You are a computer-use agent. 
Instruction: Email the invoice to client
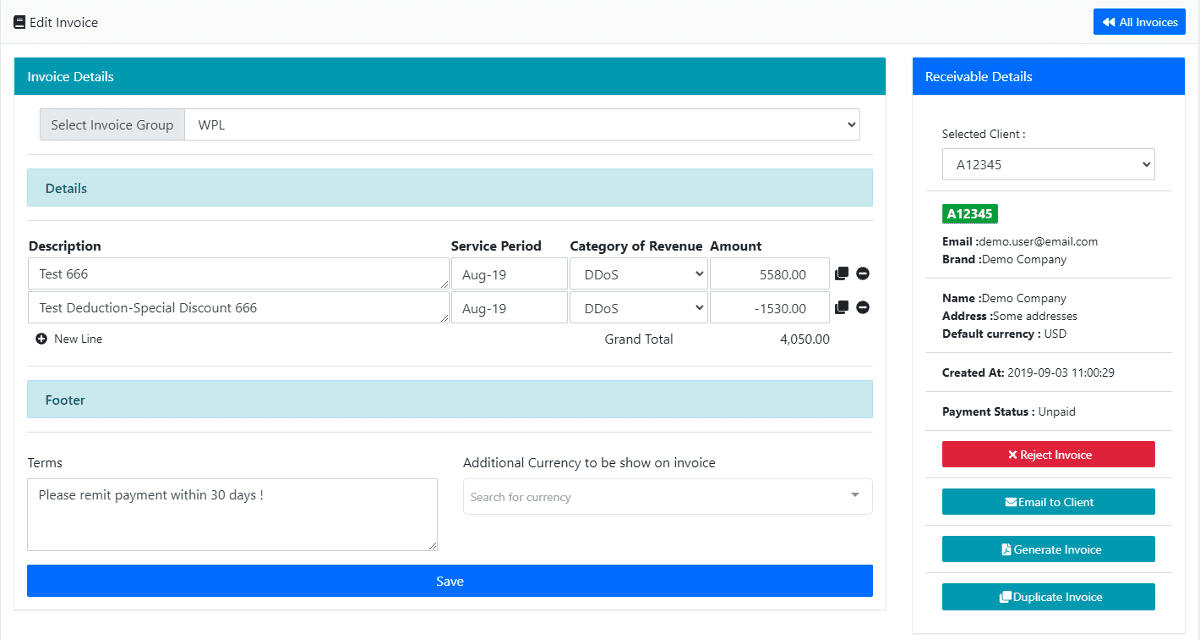pyautogui.click(x=1047, y=502)
